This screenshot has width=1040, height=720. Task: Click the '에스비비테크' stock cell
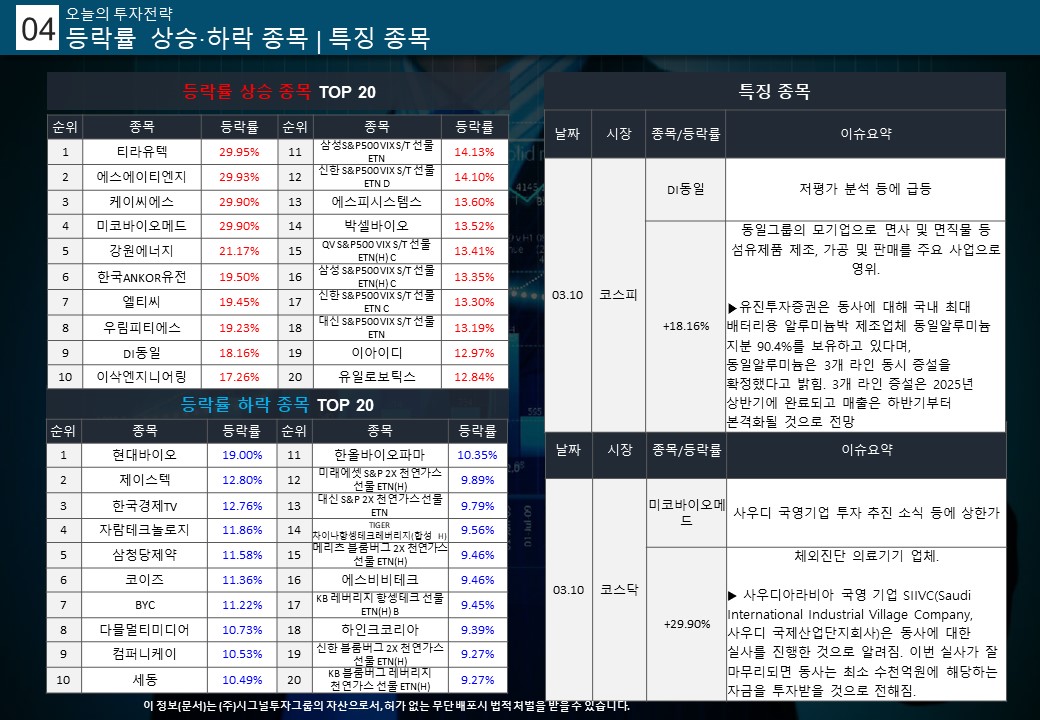pos(379,579)
